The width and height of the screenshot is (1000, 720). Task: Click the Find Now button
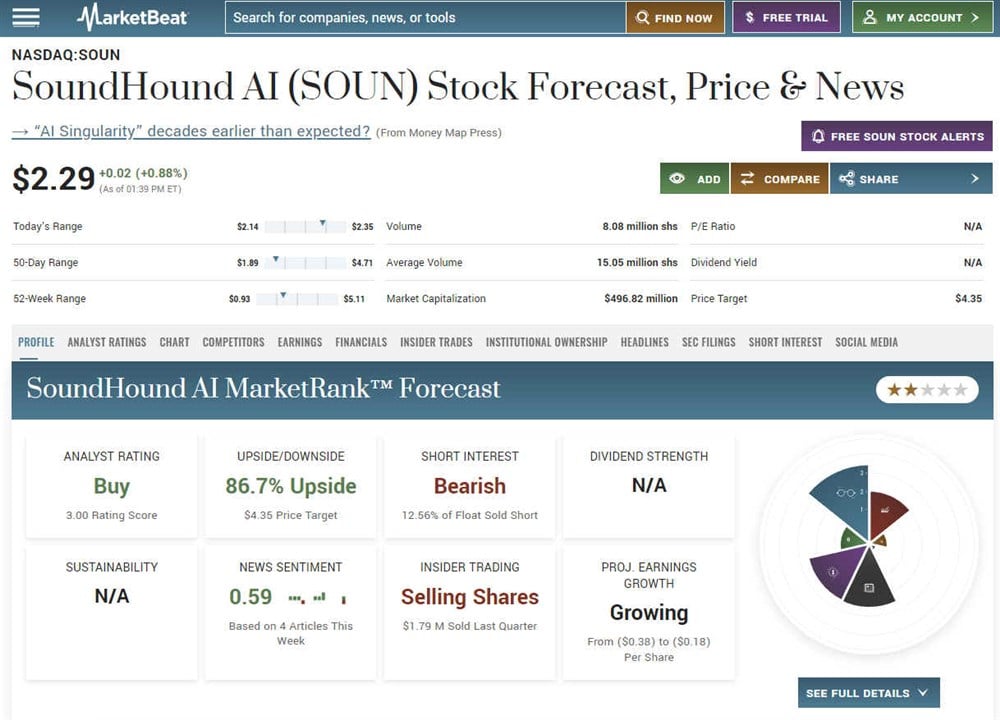coord(675,17)
